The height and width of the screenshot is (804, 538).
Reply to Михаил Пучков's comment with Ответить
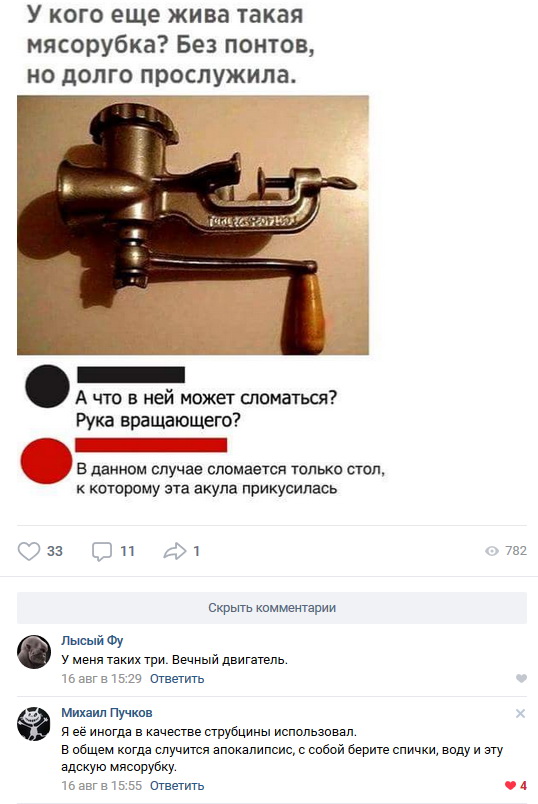click(177, 786)
